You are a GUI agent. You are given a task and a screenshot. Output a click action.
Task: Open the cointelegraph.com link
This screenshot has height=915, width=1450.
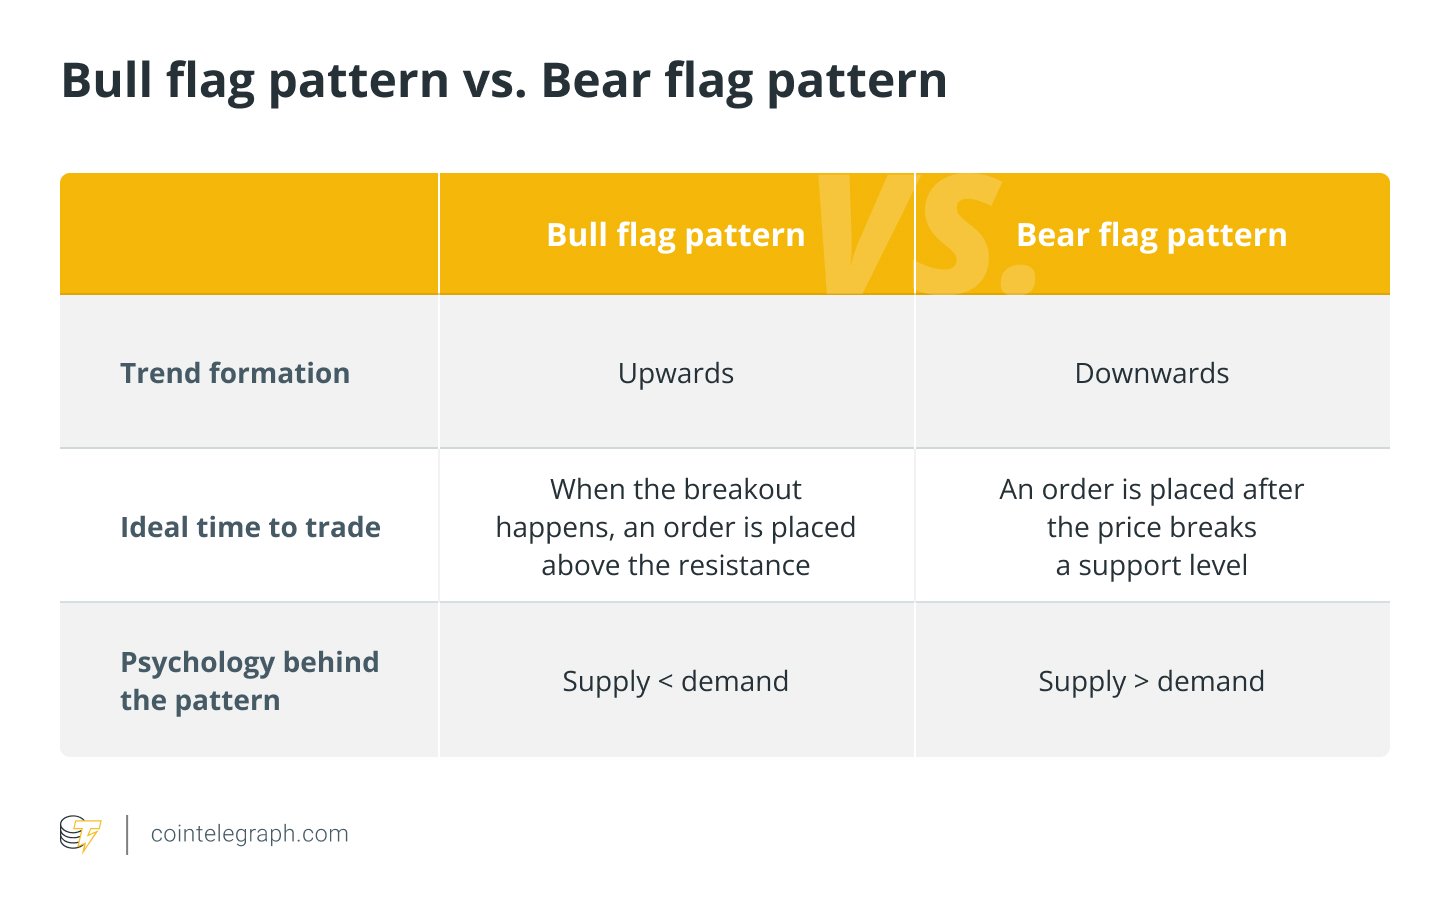[249, 834]
